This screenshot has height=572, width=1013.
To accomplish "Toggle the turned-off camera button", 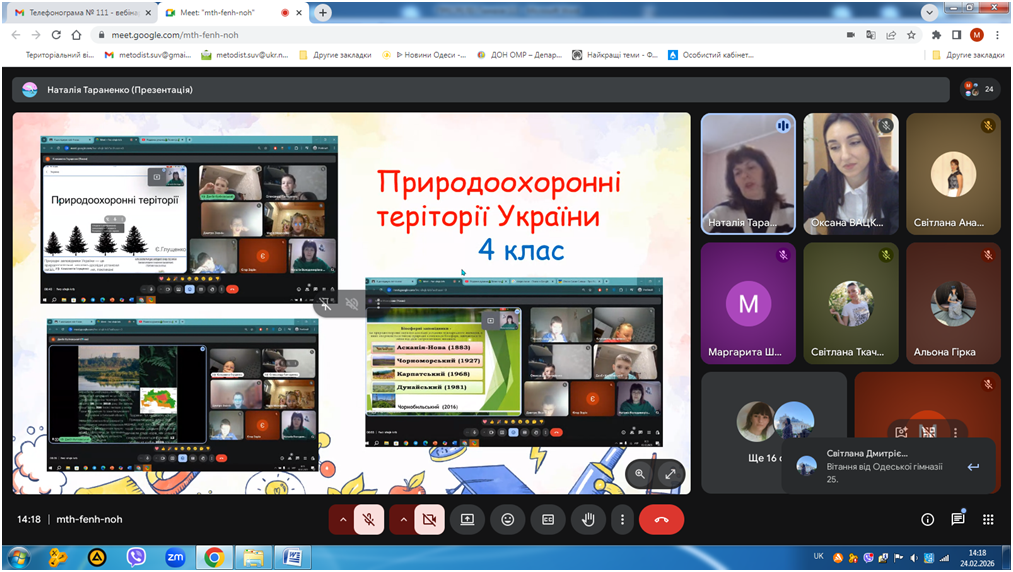I will point(429,520).
